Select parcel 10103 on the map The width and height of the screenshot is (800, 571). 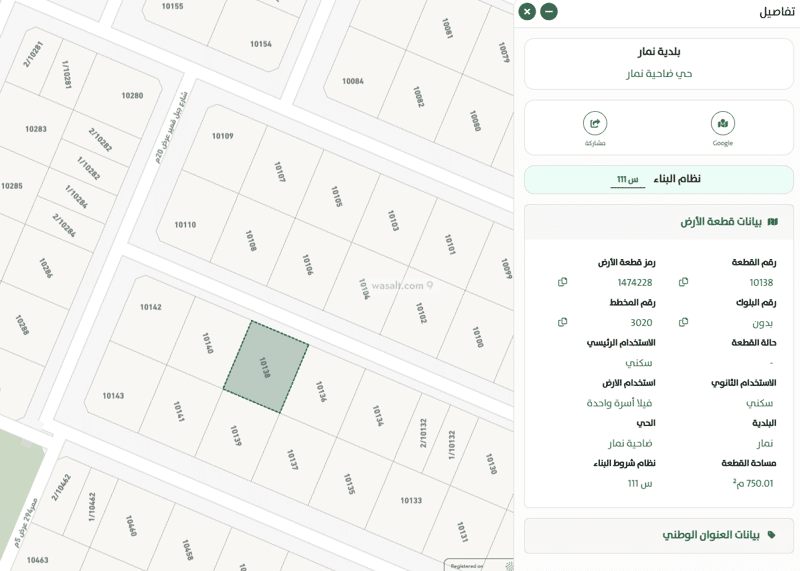pyautogui.click(x=393, y=220)
